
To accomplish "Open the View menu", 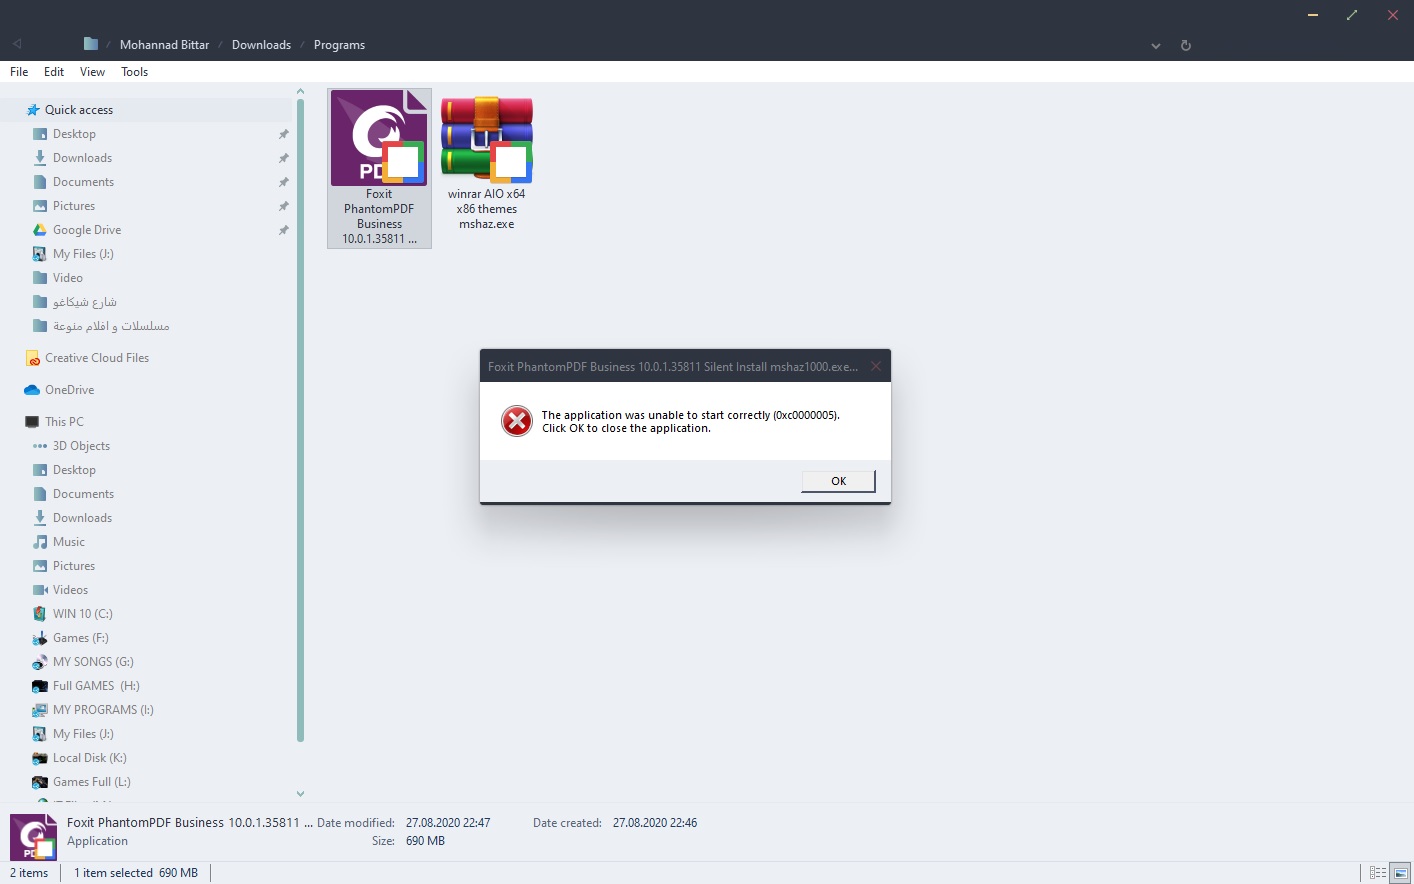I will 92,72.
